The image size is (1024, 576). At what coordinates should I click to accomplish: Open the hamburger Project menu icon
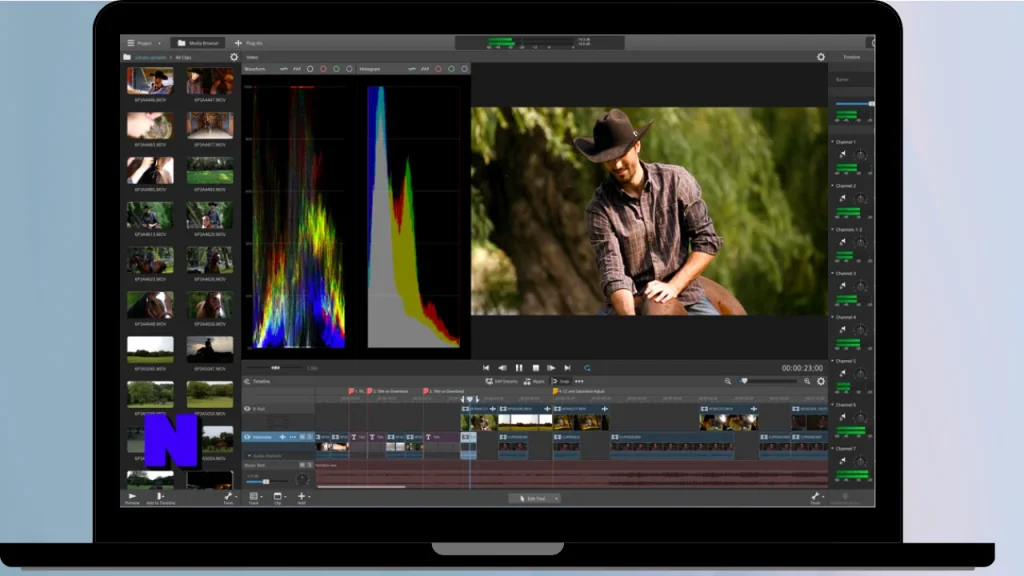(x=131, y=43)
